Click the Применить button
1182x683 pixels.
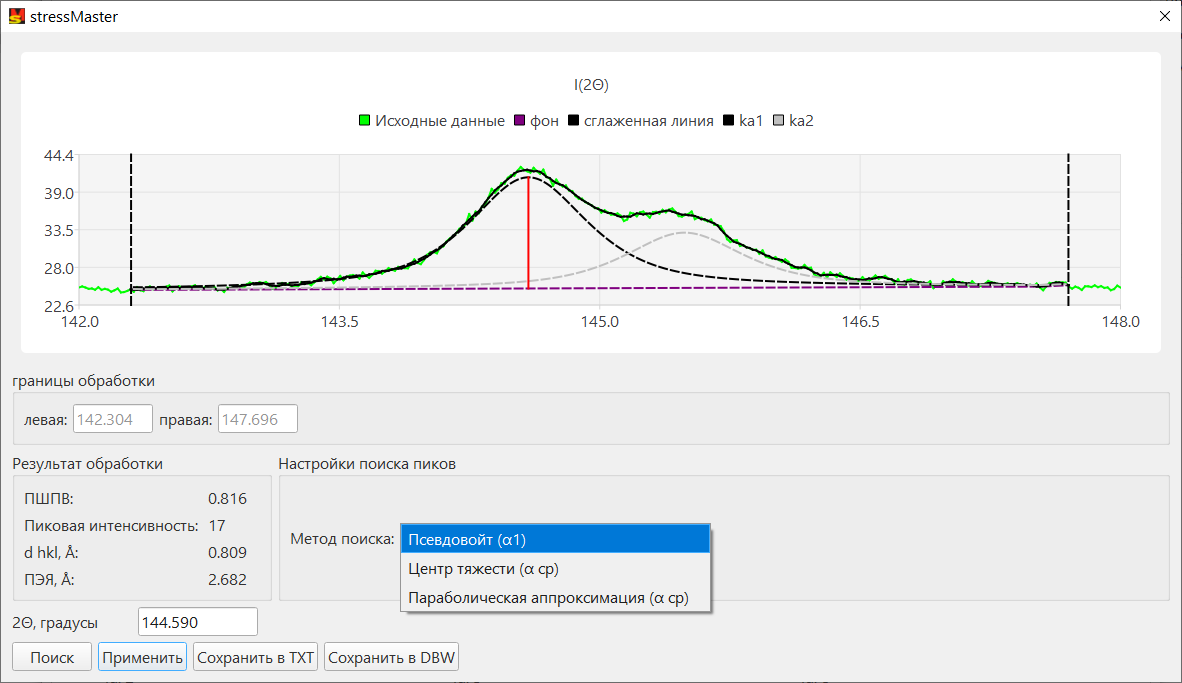(142, 657)
